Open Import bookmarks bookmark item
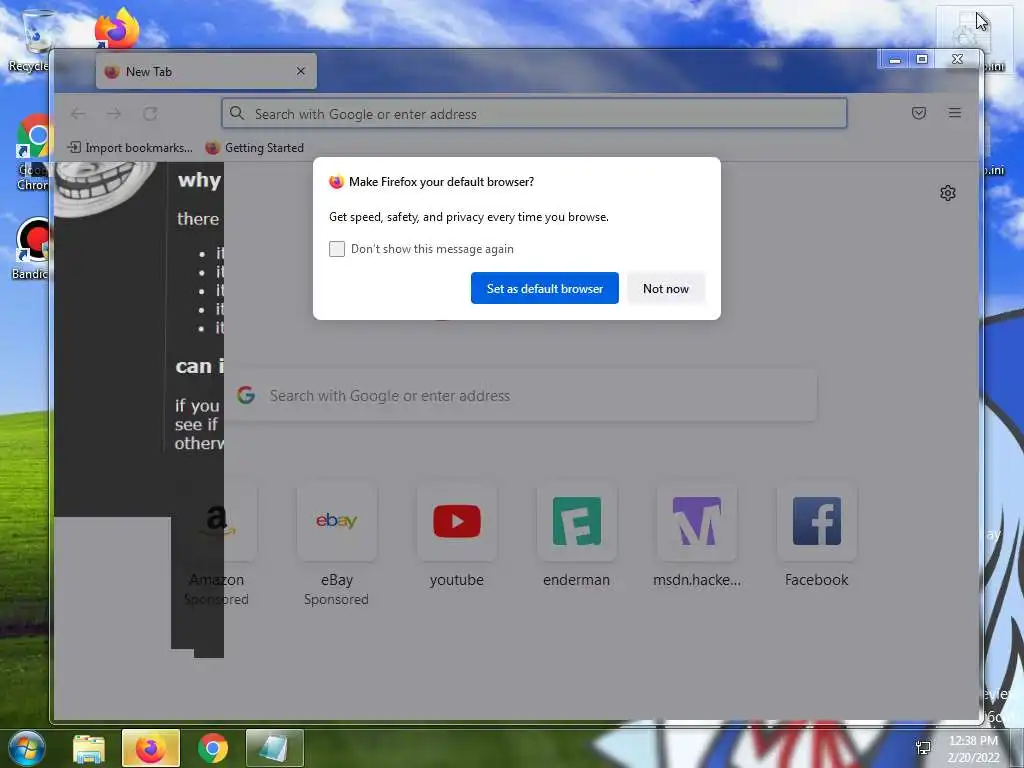1024x768 pixels. [x=130, y=148]
